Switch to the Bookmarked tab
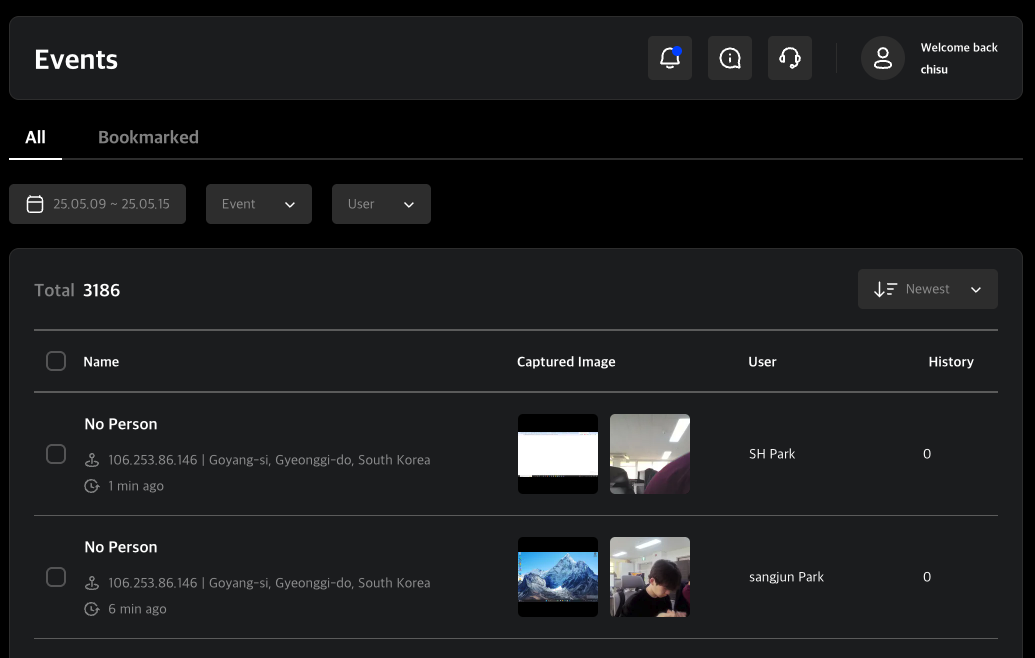 tap(148, 138)
